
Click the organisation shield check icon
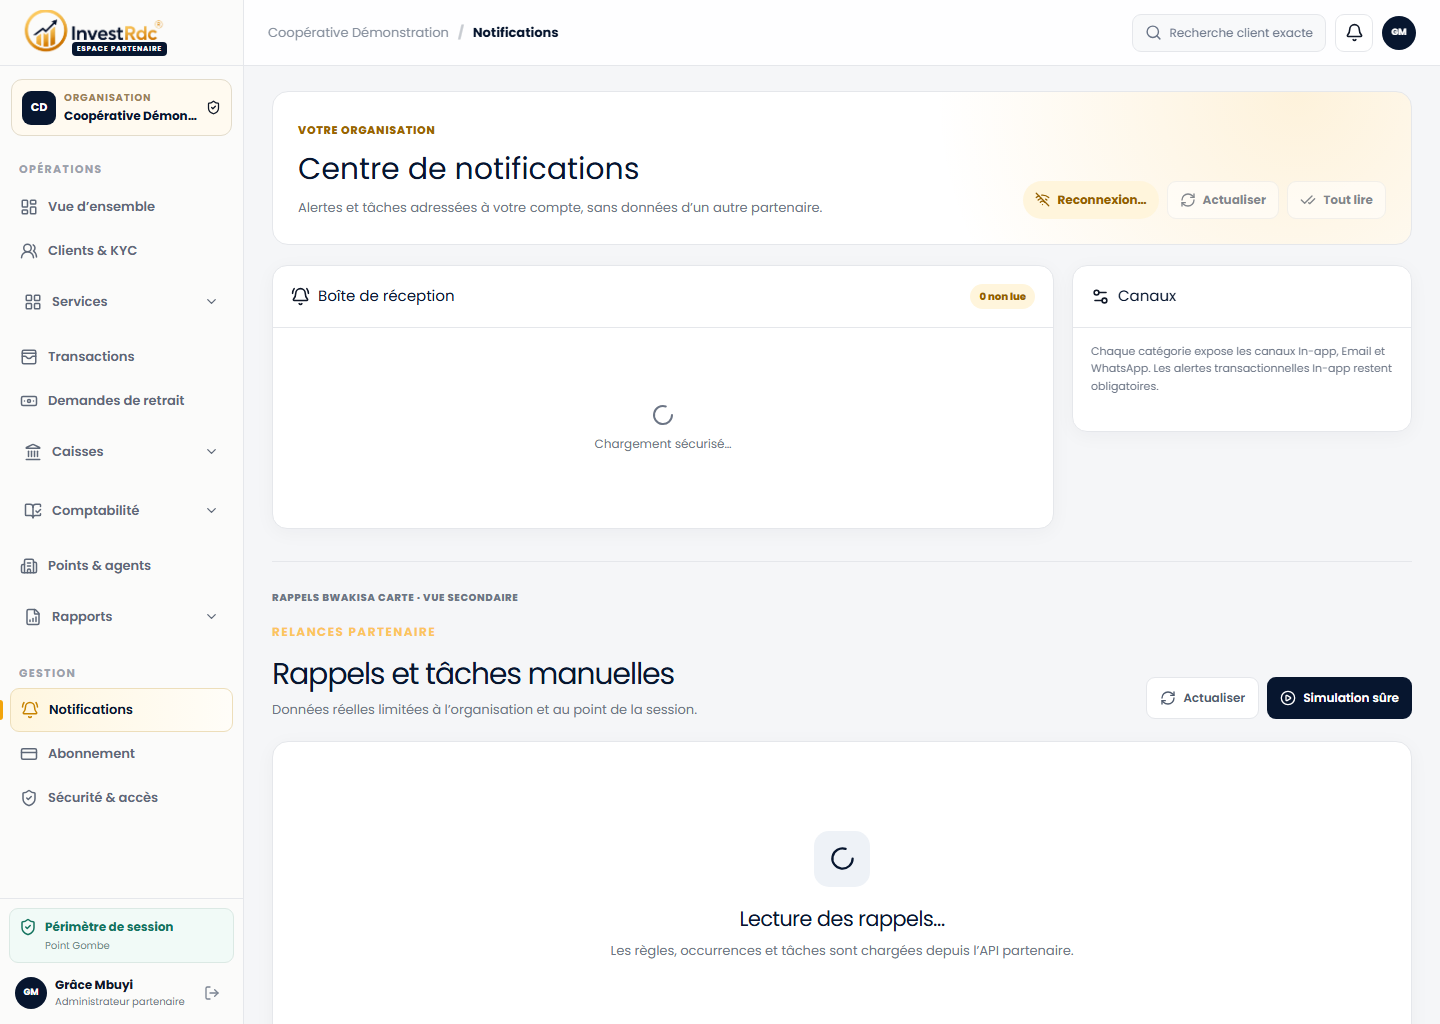[213, 107]
